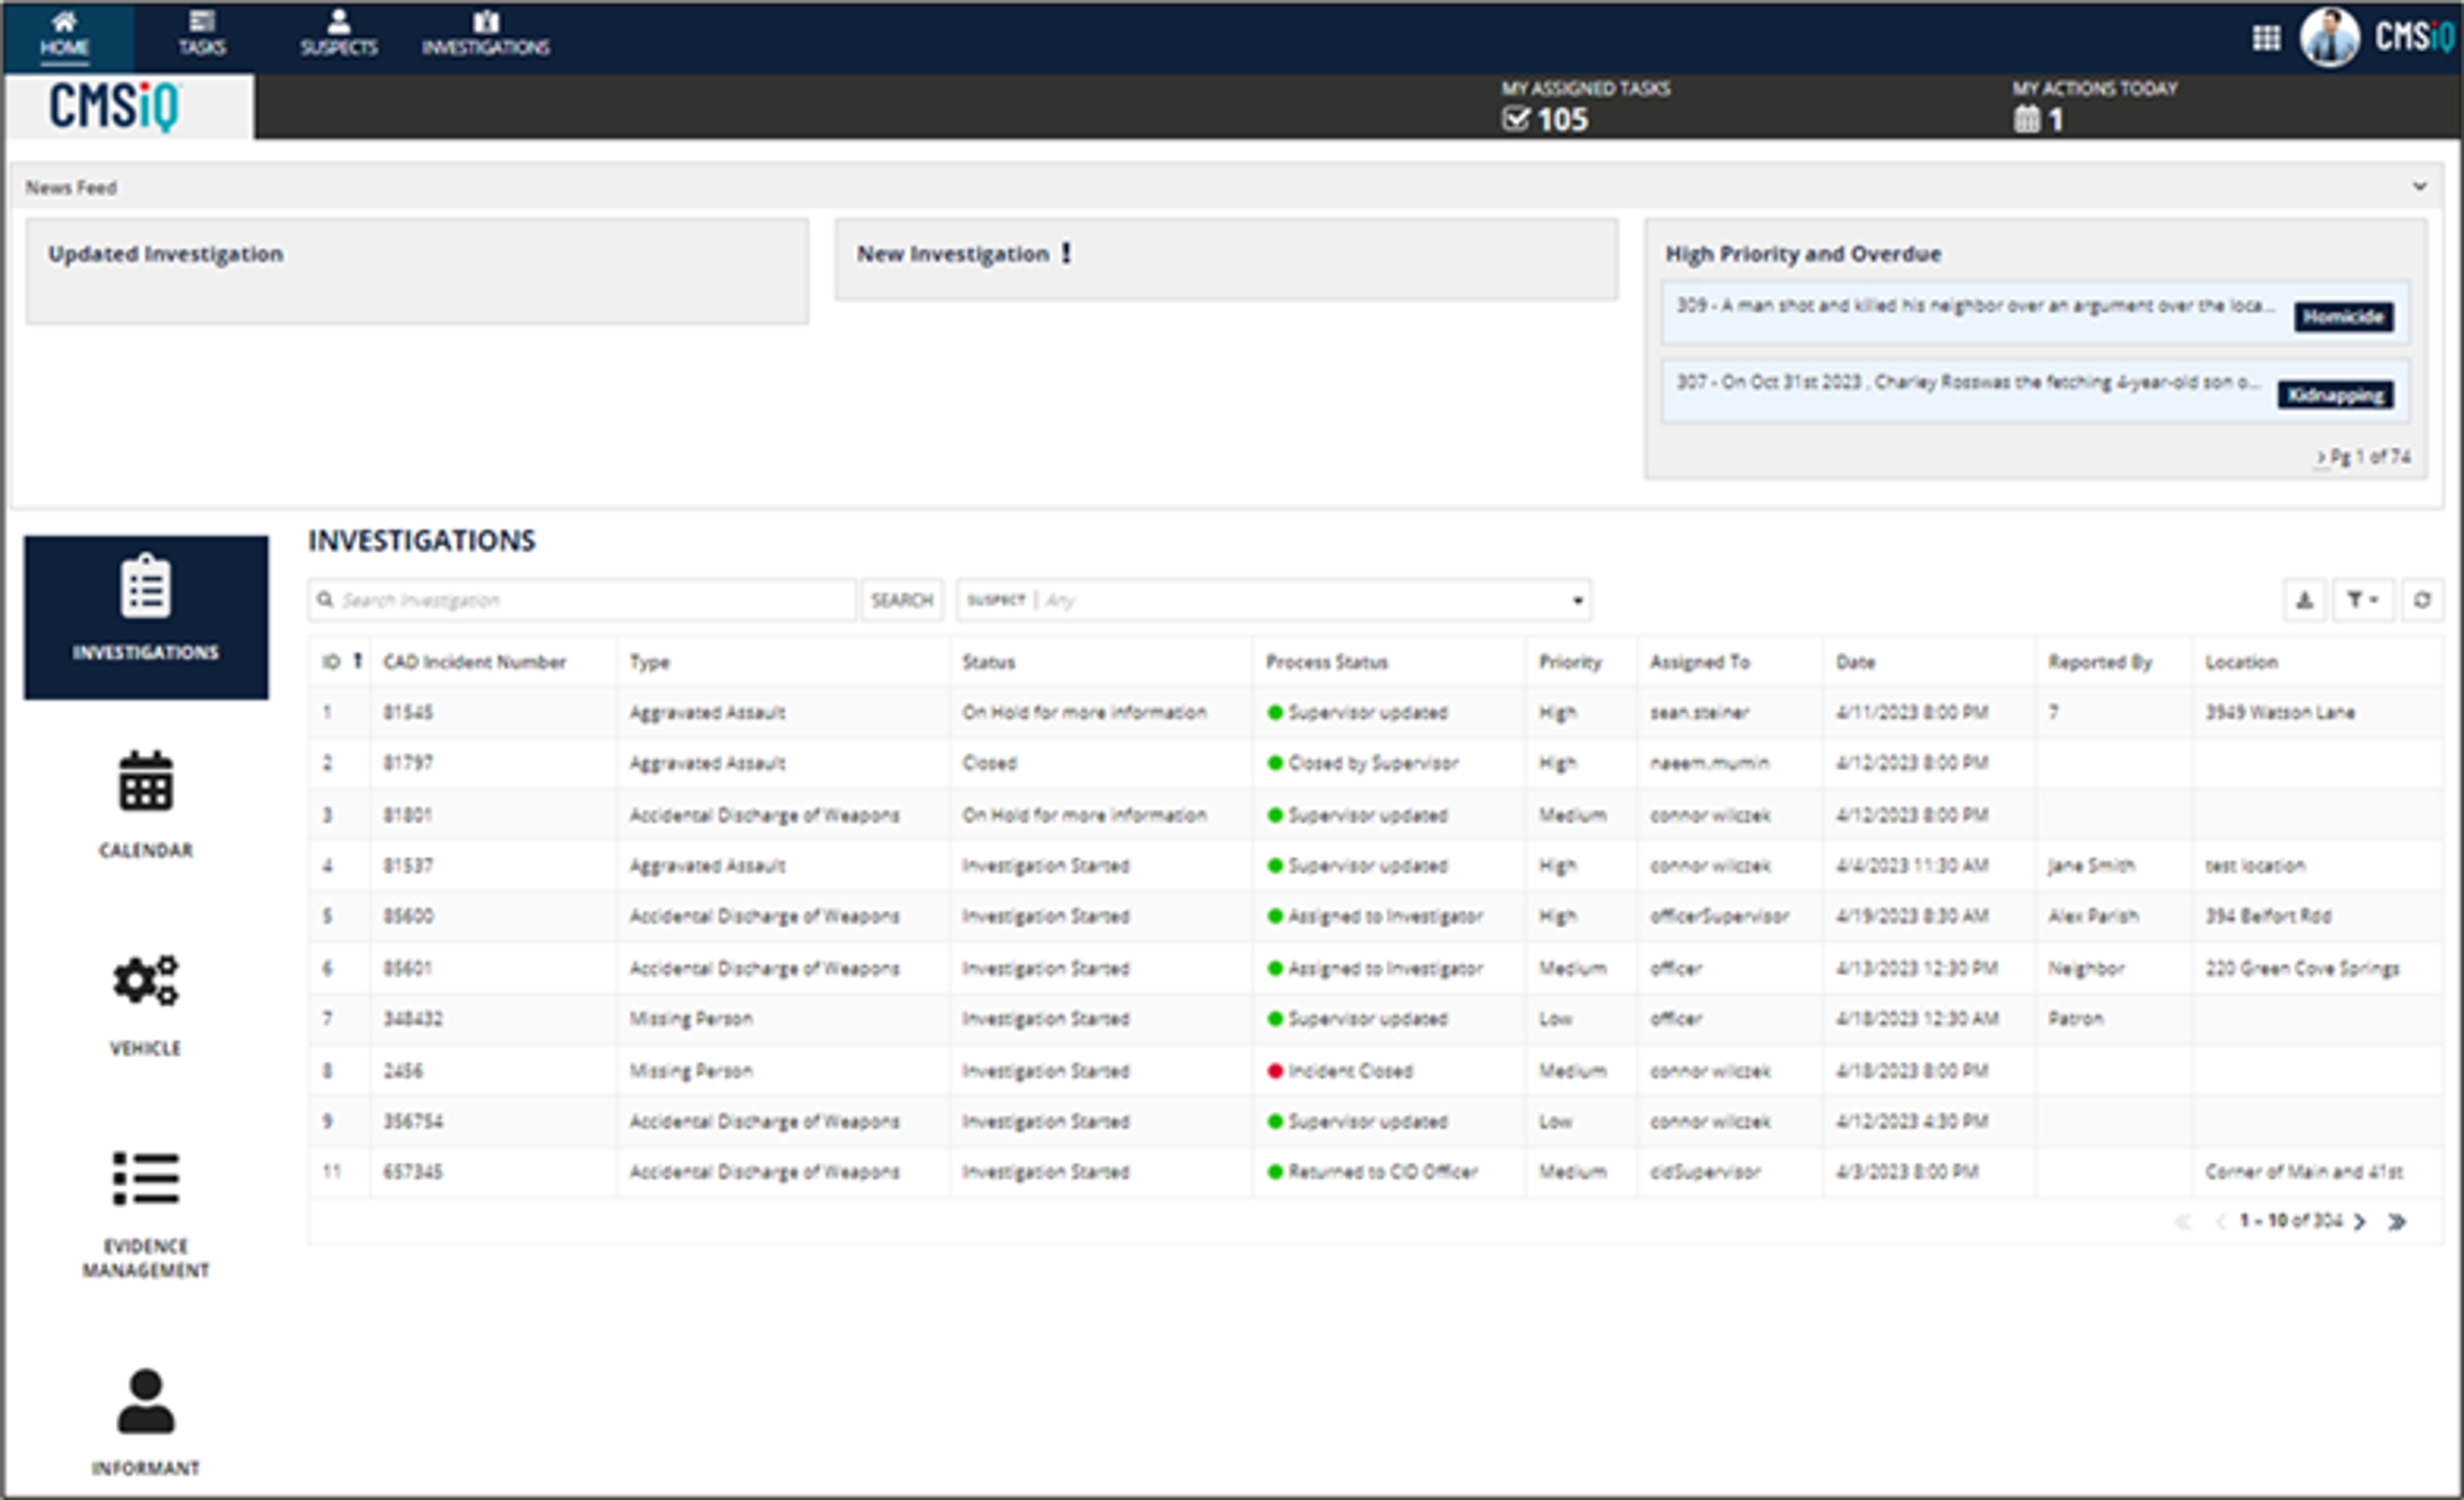The height and width of the screenshot is (1500, 2464).
Task: Open the filter funnel dropdown
Action: point(2363,600)
